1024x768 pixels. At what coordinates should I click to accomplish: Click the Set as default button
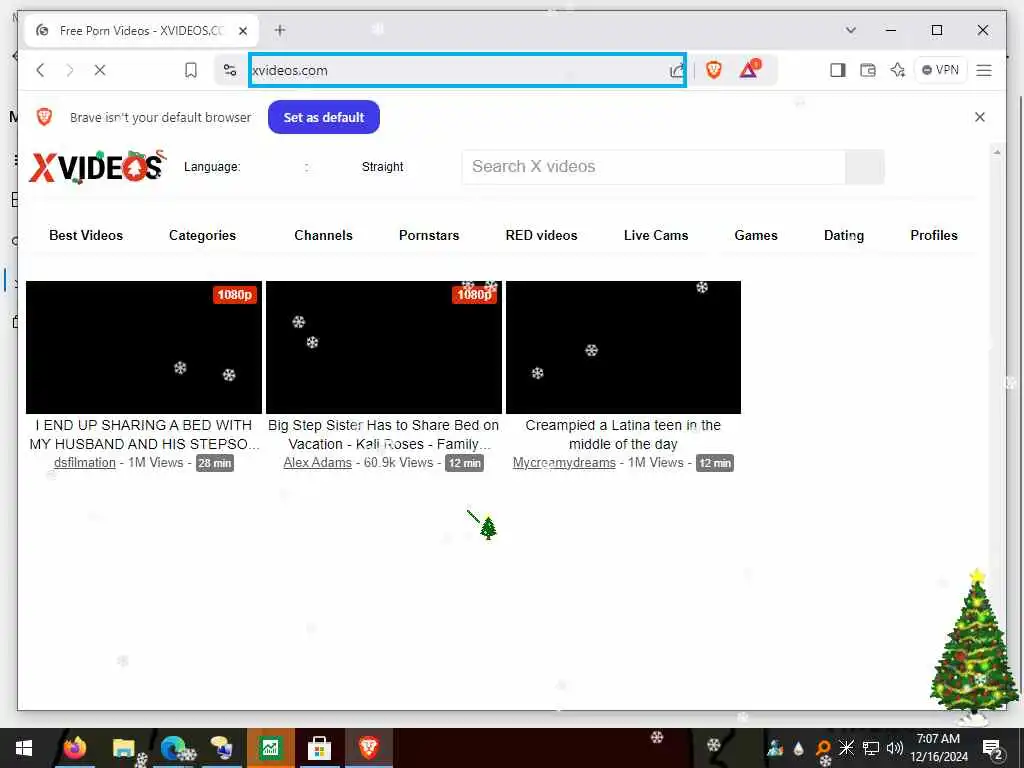coord(324,118)
